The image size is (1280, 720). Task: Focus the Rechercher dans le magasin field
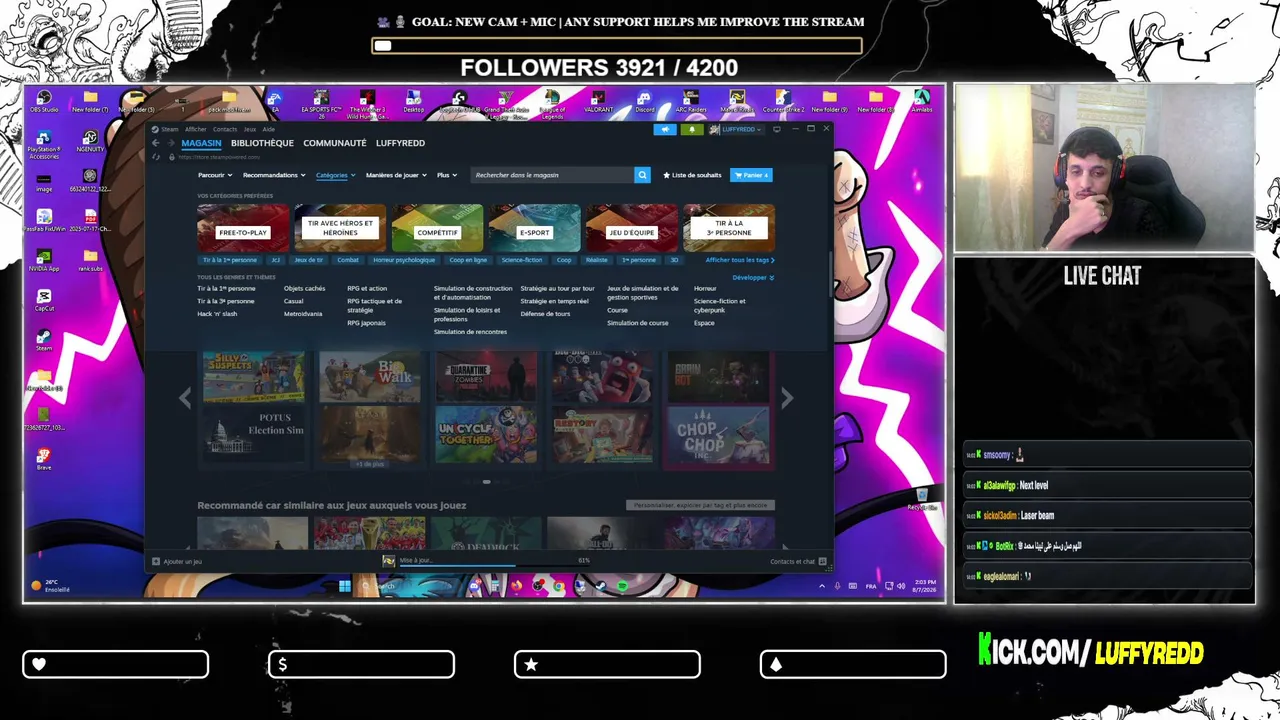click(553, 175)
